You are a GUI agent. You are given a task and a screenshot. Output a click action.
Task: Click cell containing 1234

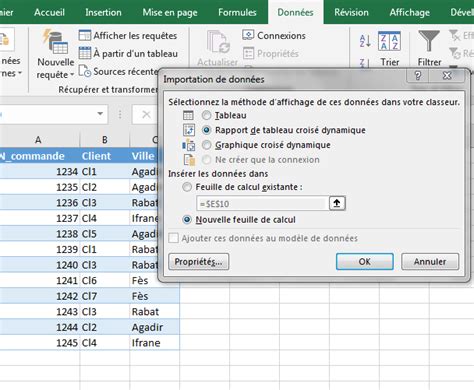[x=40, y=171]
